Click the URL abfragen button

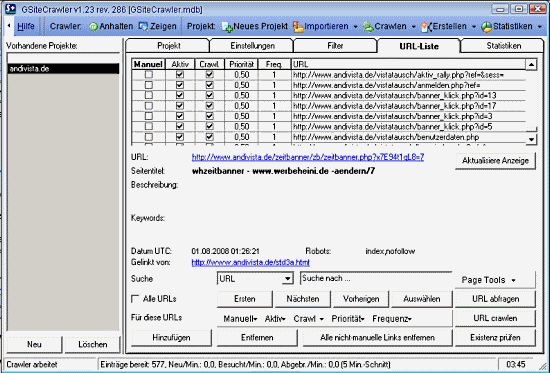point(495,299)
